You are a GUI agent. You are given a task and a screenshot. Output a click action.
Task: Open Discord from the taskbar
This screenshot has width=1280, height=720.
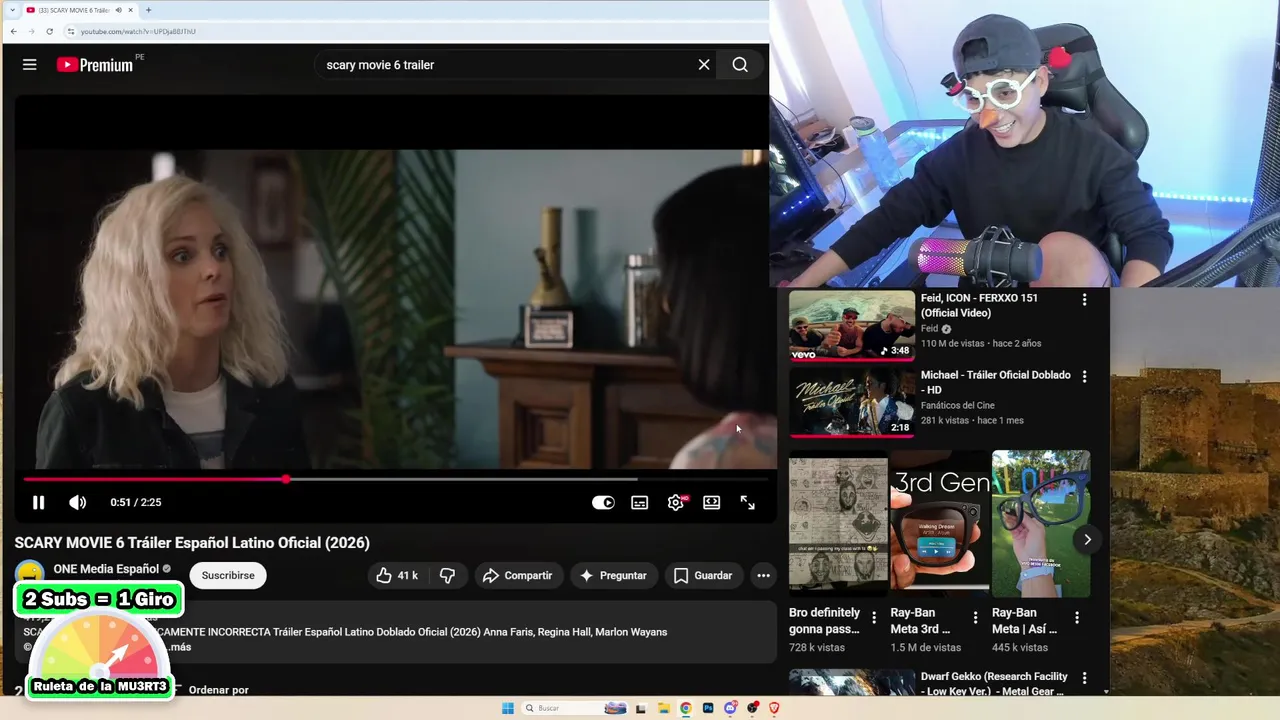point(730,708)
